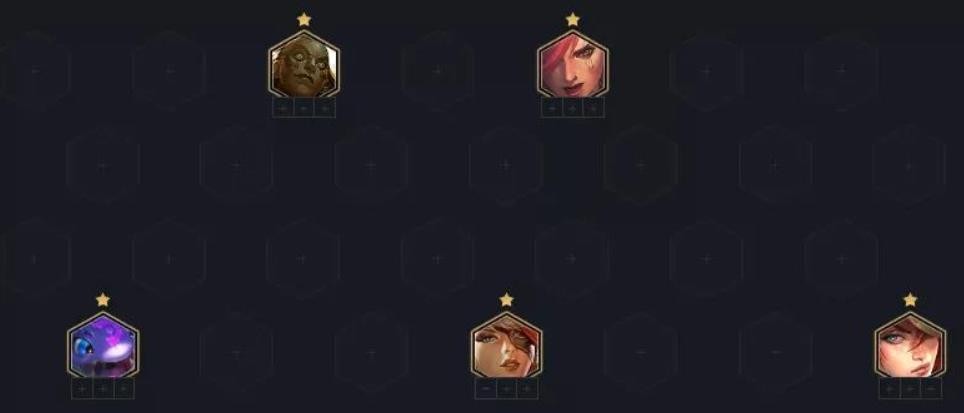Add item in last slot under zombie-faced champion
The width and height of the screenshot is (964, 413).
325,108
